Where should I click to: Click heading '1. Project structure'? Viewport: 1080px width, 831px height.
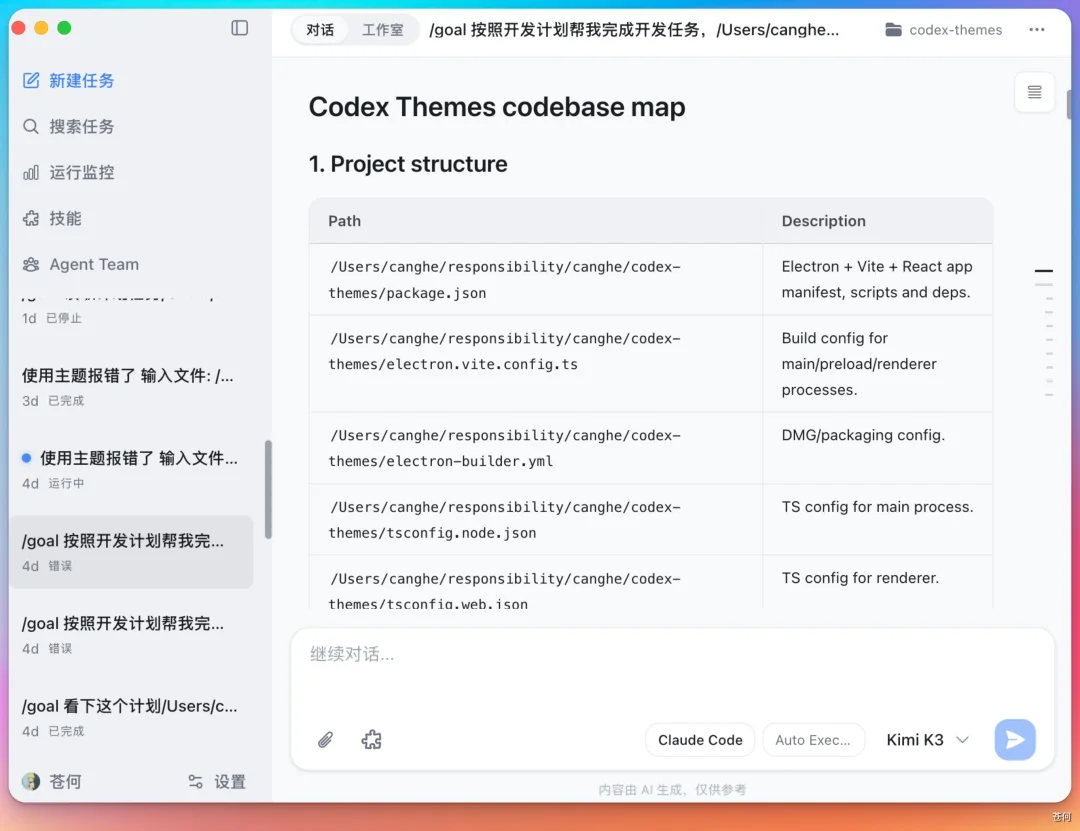(408, 164)
